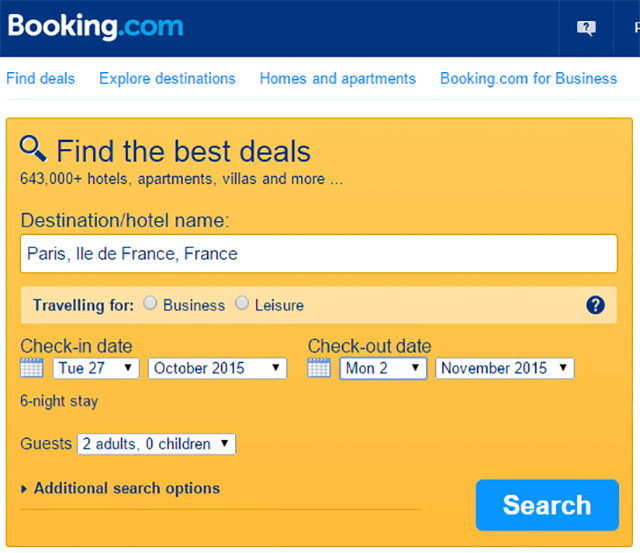Open the check-in day dropdown Tue 27

(x=96, y=368)
